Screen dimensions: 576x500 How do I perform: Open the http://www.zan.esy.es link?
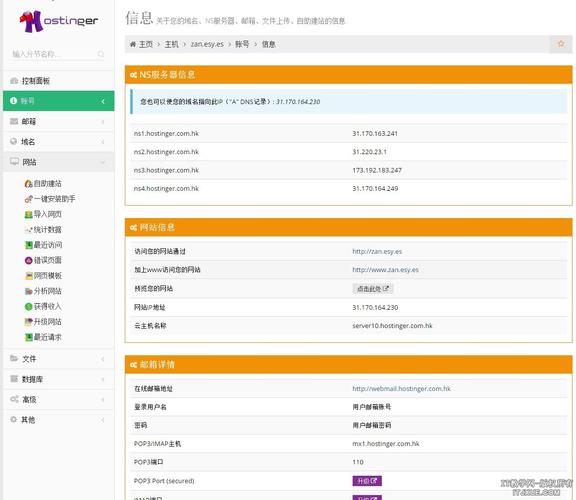coord(385,270)
